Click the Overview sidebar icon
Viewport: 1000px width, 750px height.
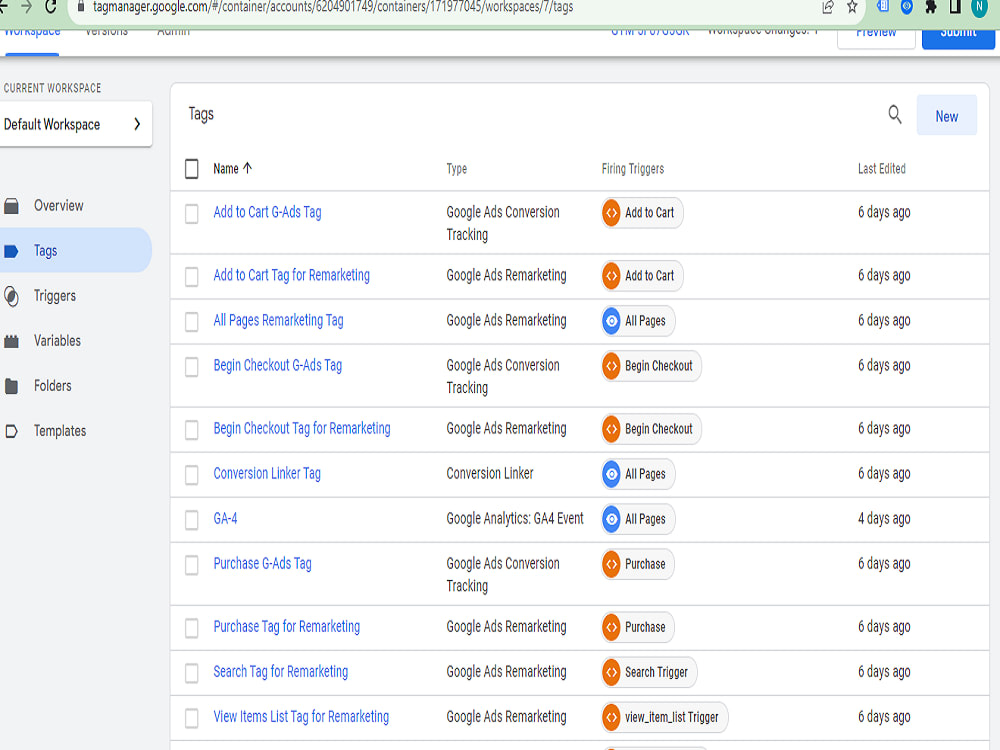pyautogui.click(x=11, y=206)
